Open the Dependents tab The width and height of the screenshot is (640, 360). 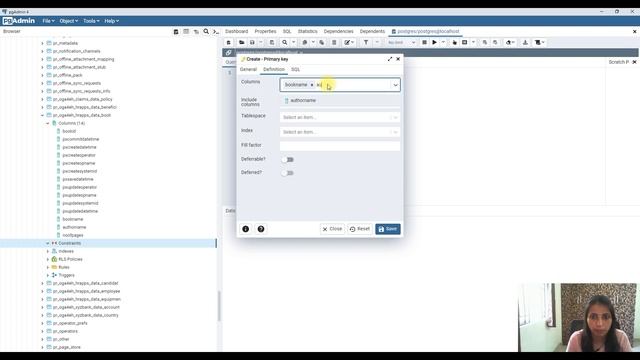point(372,31)
